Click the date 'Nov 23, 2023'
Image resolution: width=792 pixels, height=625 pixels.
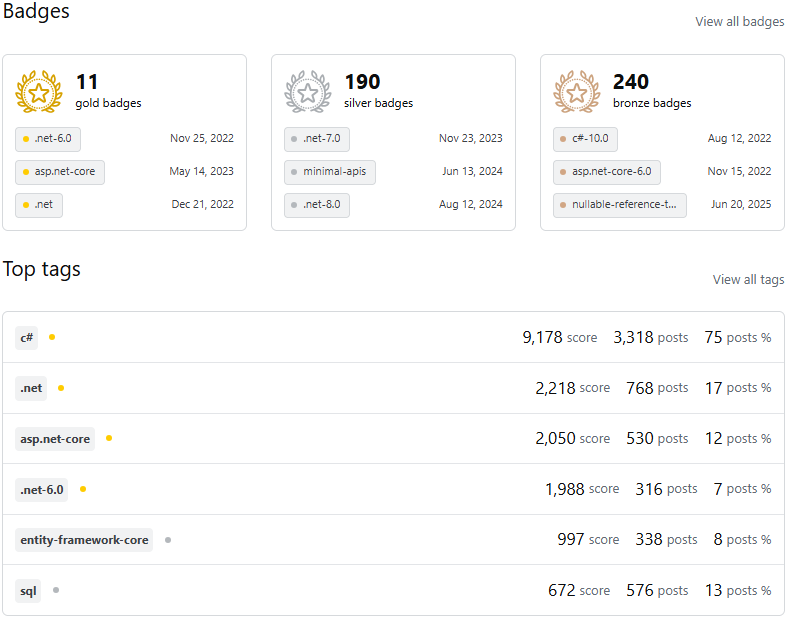[x=471, y=138]
